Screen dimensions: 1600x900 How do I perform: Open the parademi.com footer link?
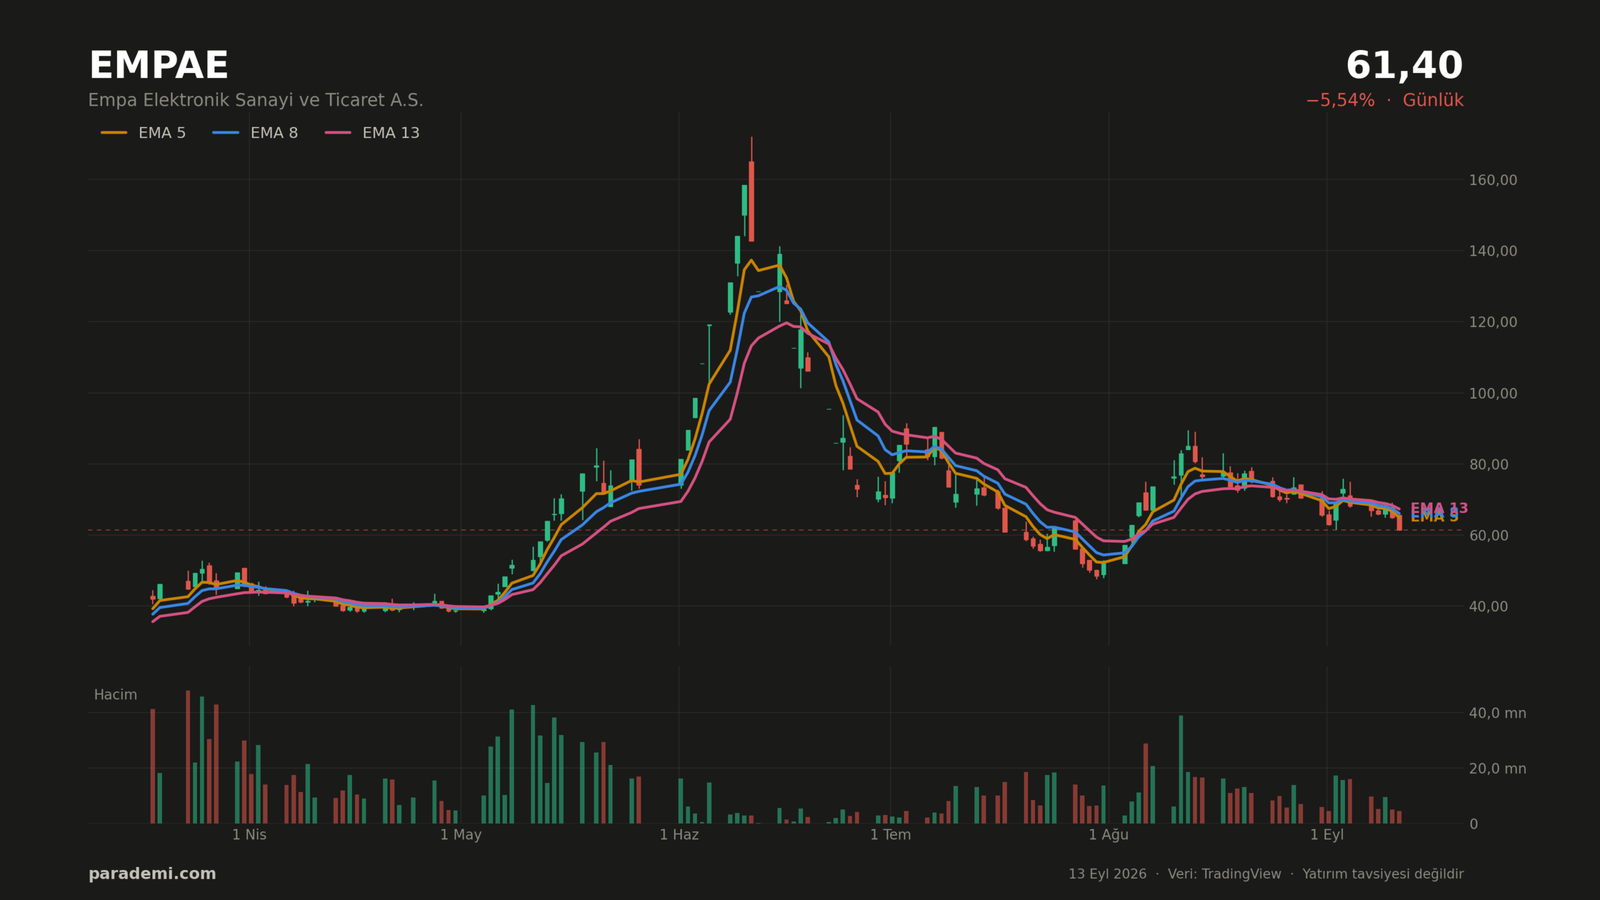click(x=152, y=874)
